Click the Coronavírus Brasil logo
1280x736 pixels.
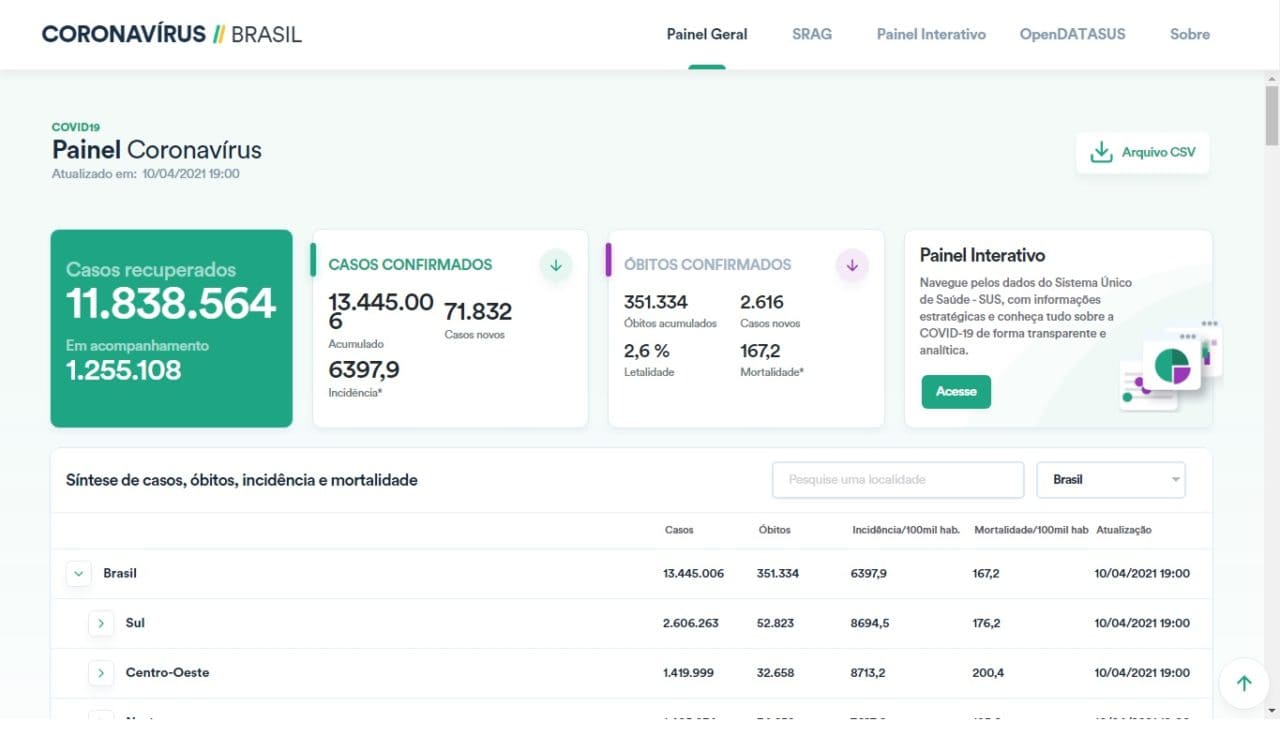pos(171,34)
